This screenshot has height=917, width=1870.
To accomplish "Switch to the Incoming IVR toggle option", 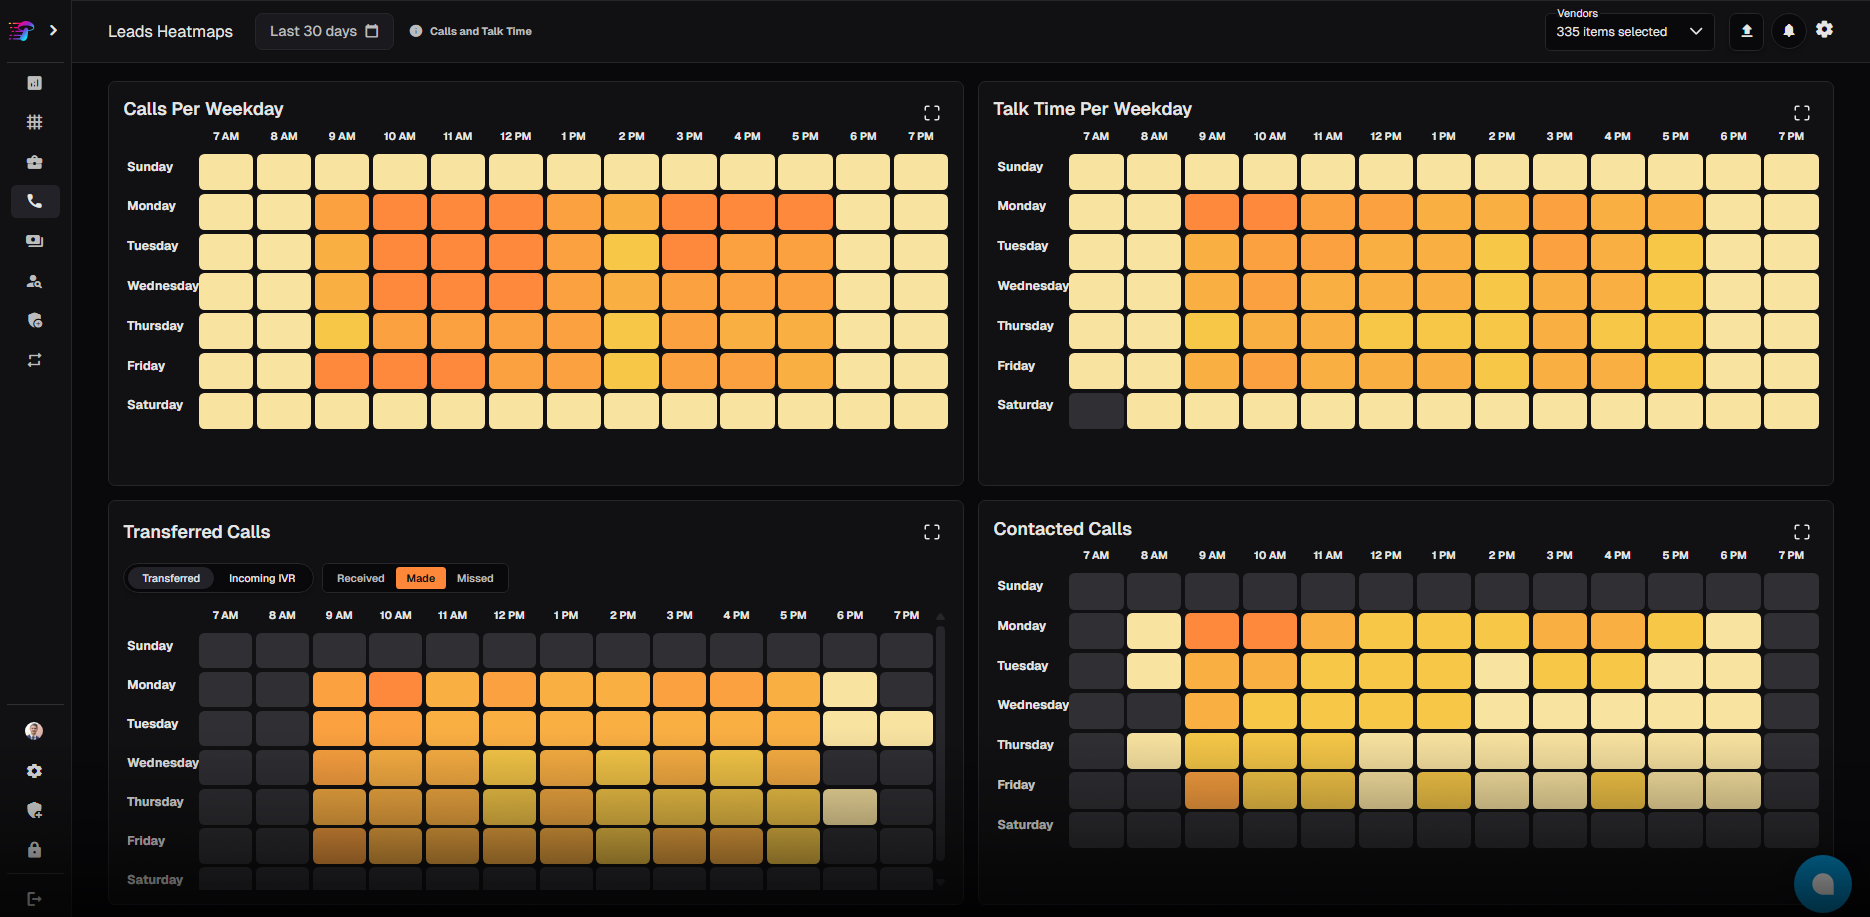I will [262, 578].
